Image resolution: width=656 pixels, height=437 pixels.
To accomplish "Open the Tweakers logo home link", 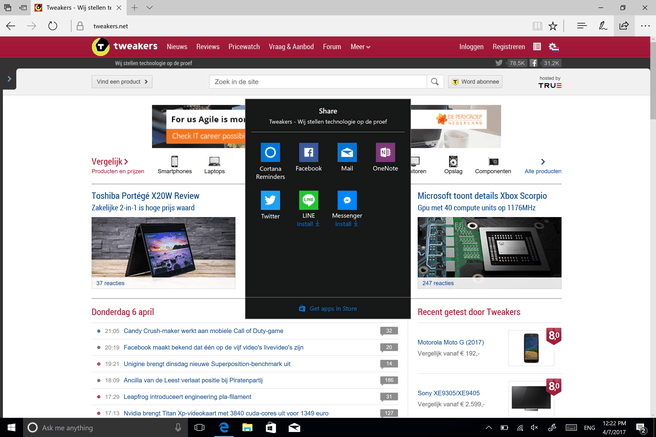I will [125, 46].
